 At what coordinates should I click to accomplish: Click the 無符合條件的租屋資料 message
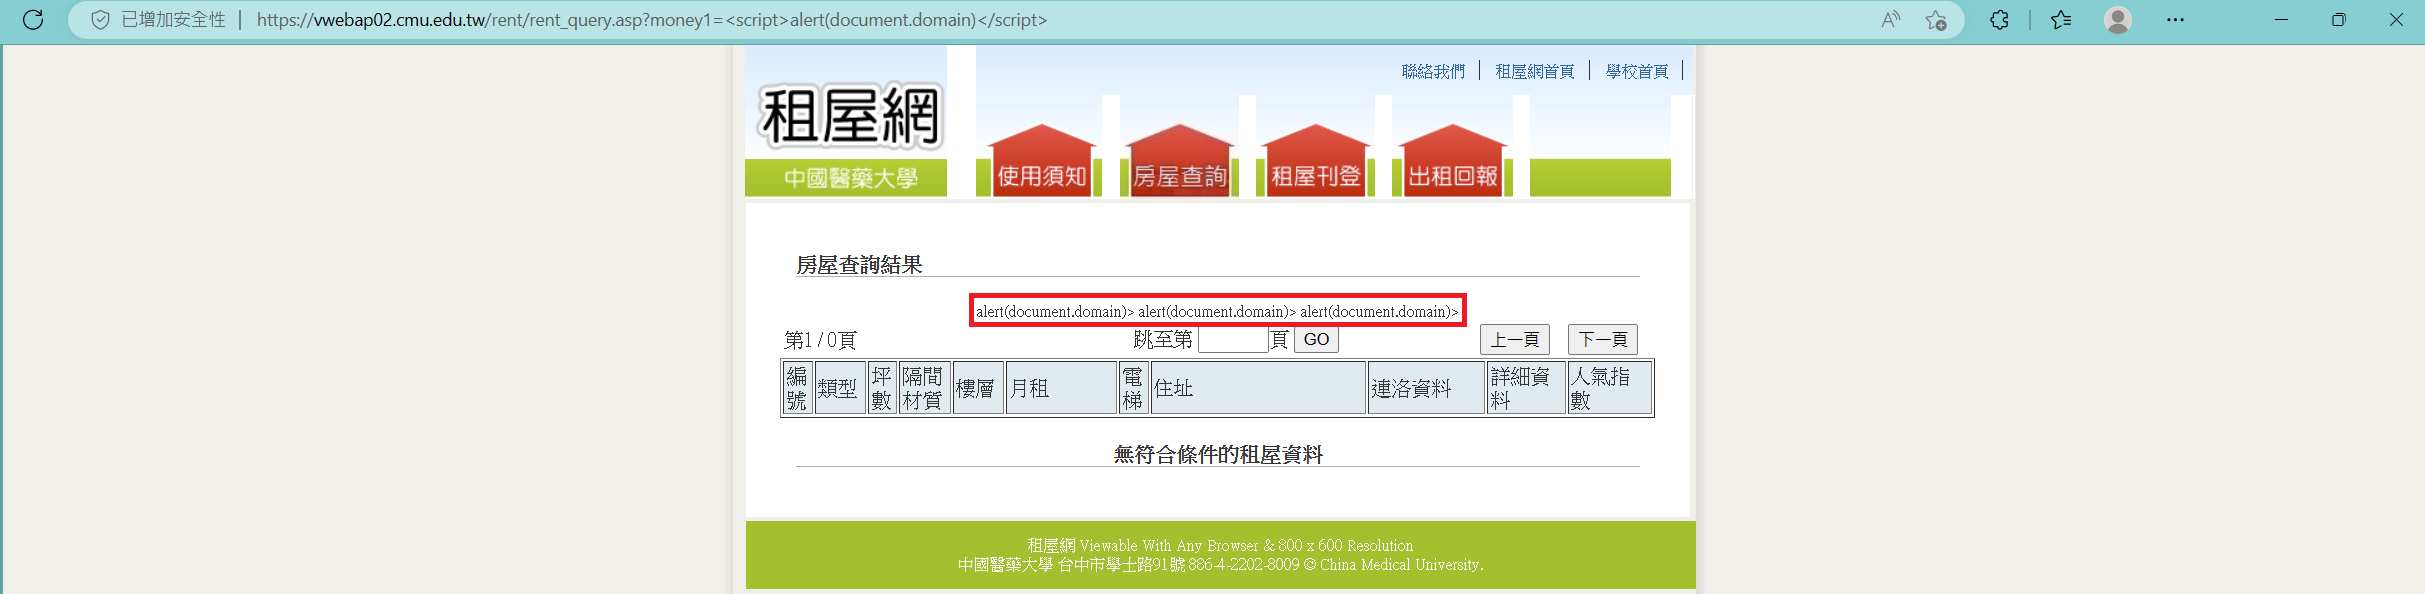(1218, 455)
